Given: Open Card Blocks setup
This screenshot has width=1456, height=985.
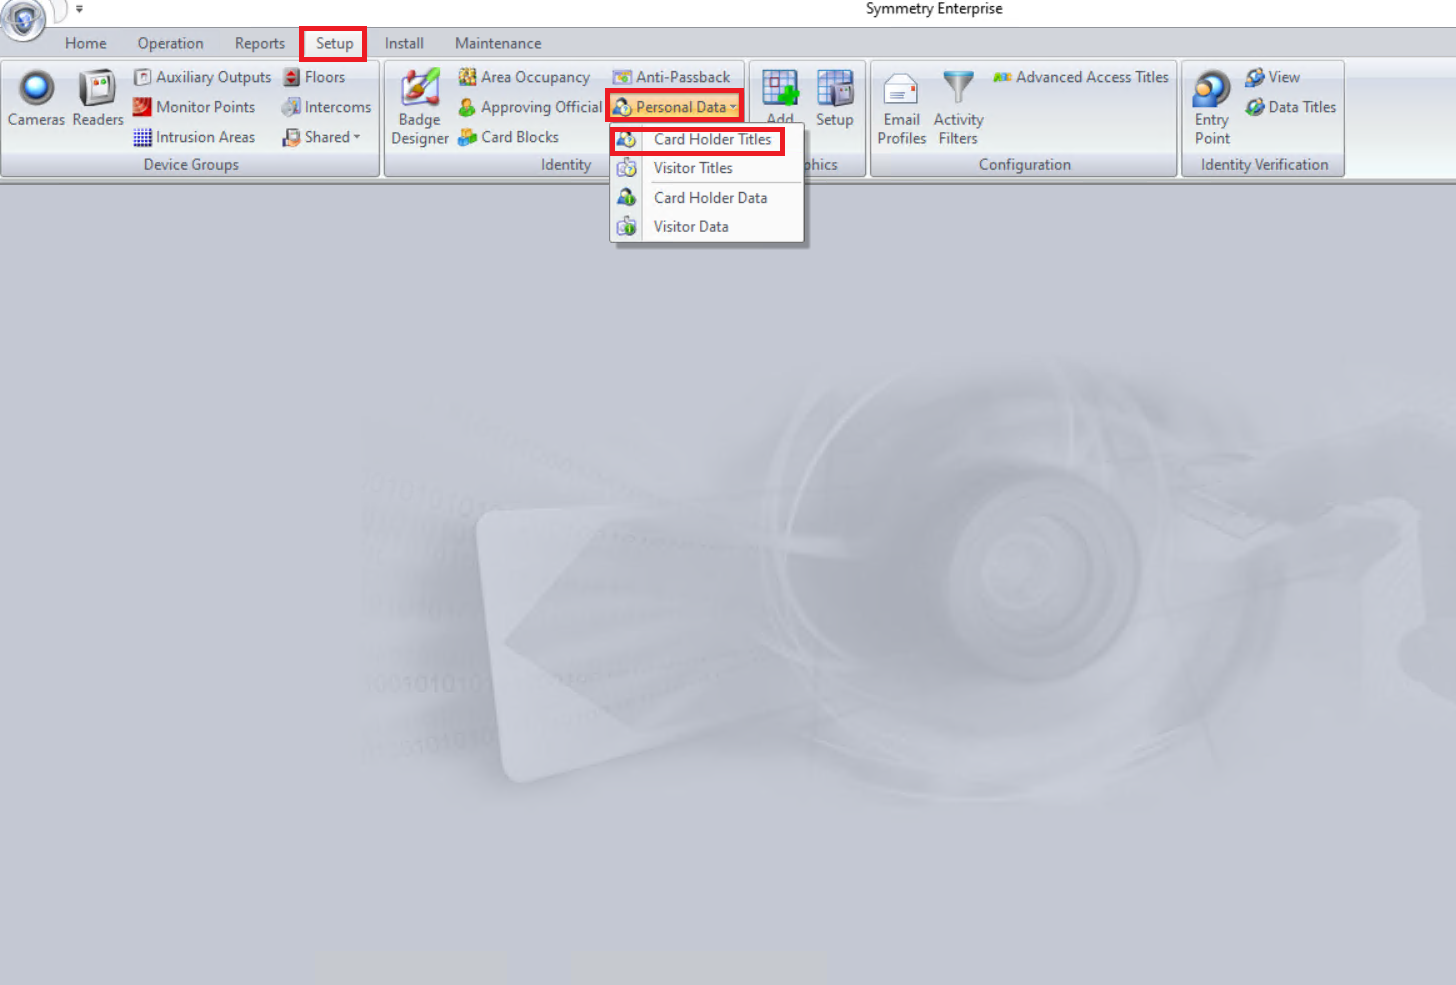Looking at the screenshot, I should 508,137.
